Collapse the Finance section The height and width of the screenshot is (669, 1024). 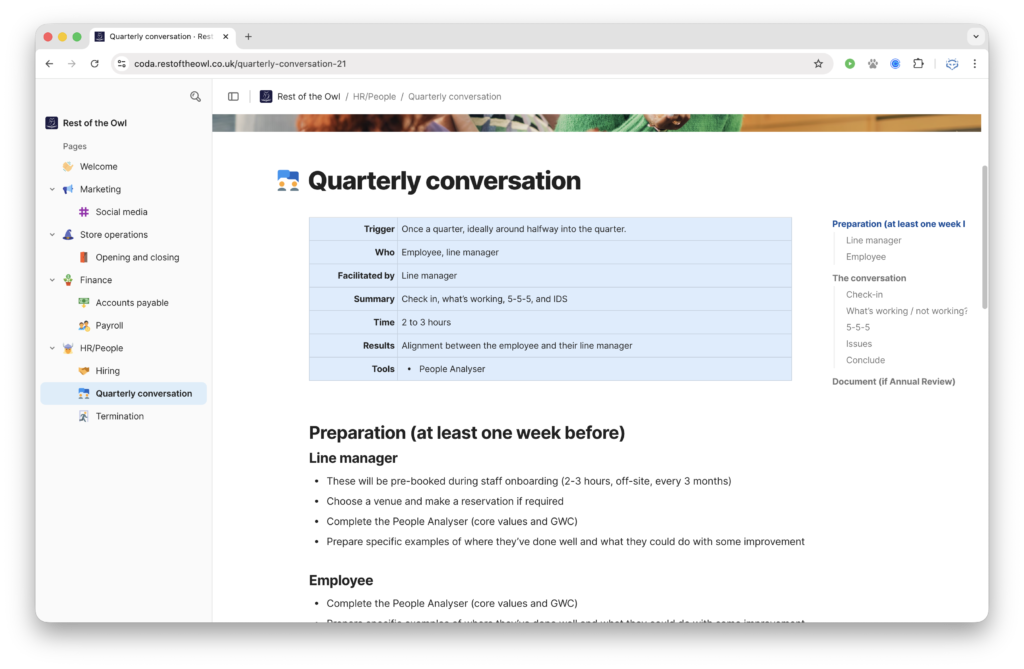click(x=51, y=279)
